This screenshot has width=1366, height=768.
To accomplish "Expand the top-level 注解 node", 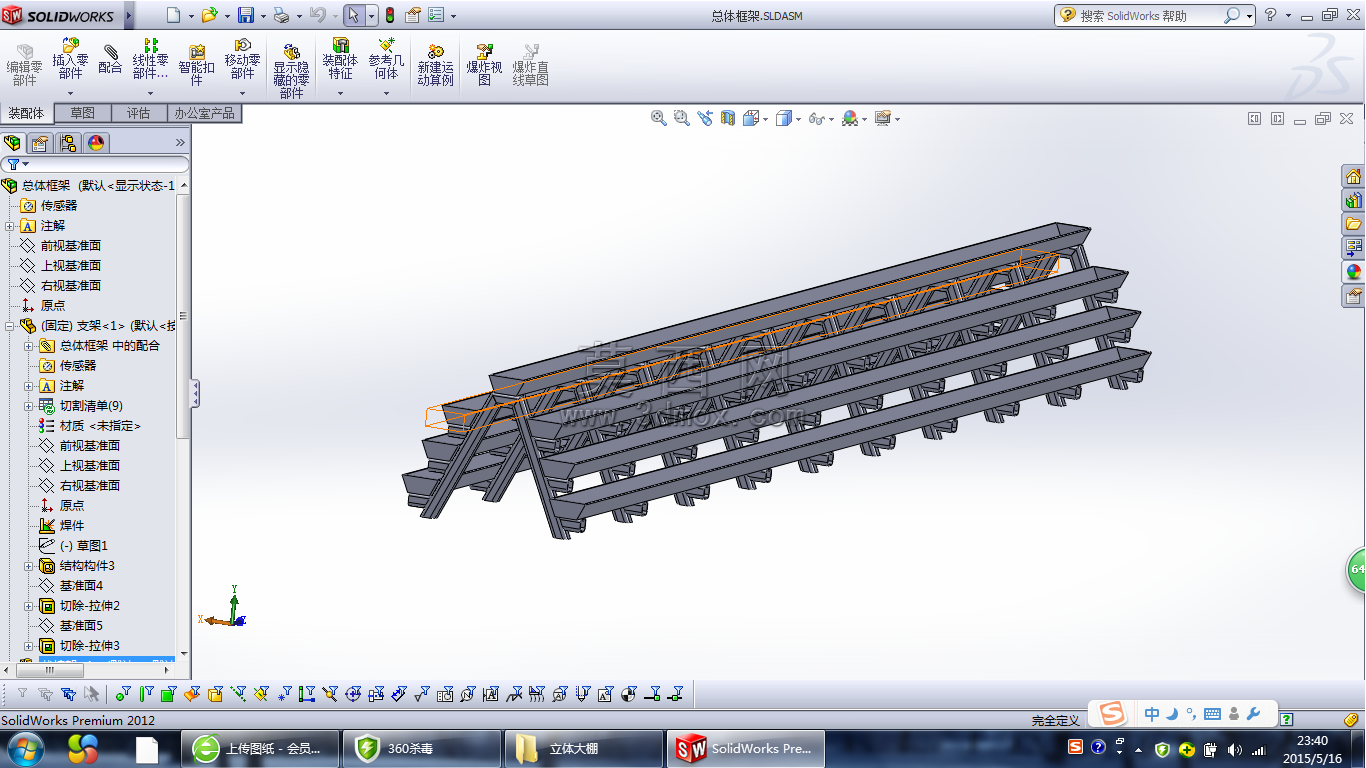I will pos(9,226).
